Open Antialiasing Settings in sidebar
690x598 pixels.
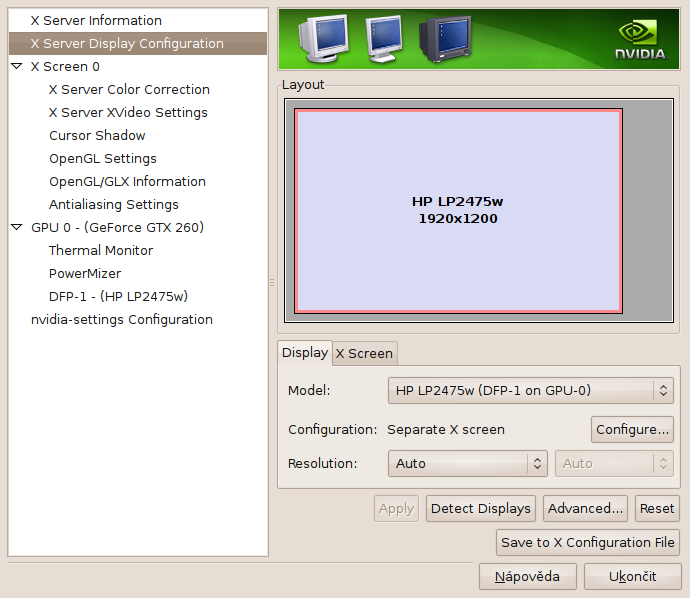114,204
